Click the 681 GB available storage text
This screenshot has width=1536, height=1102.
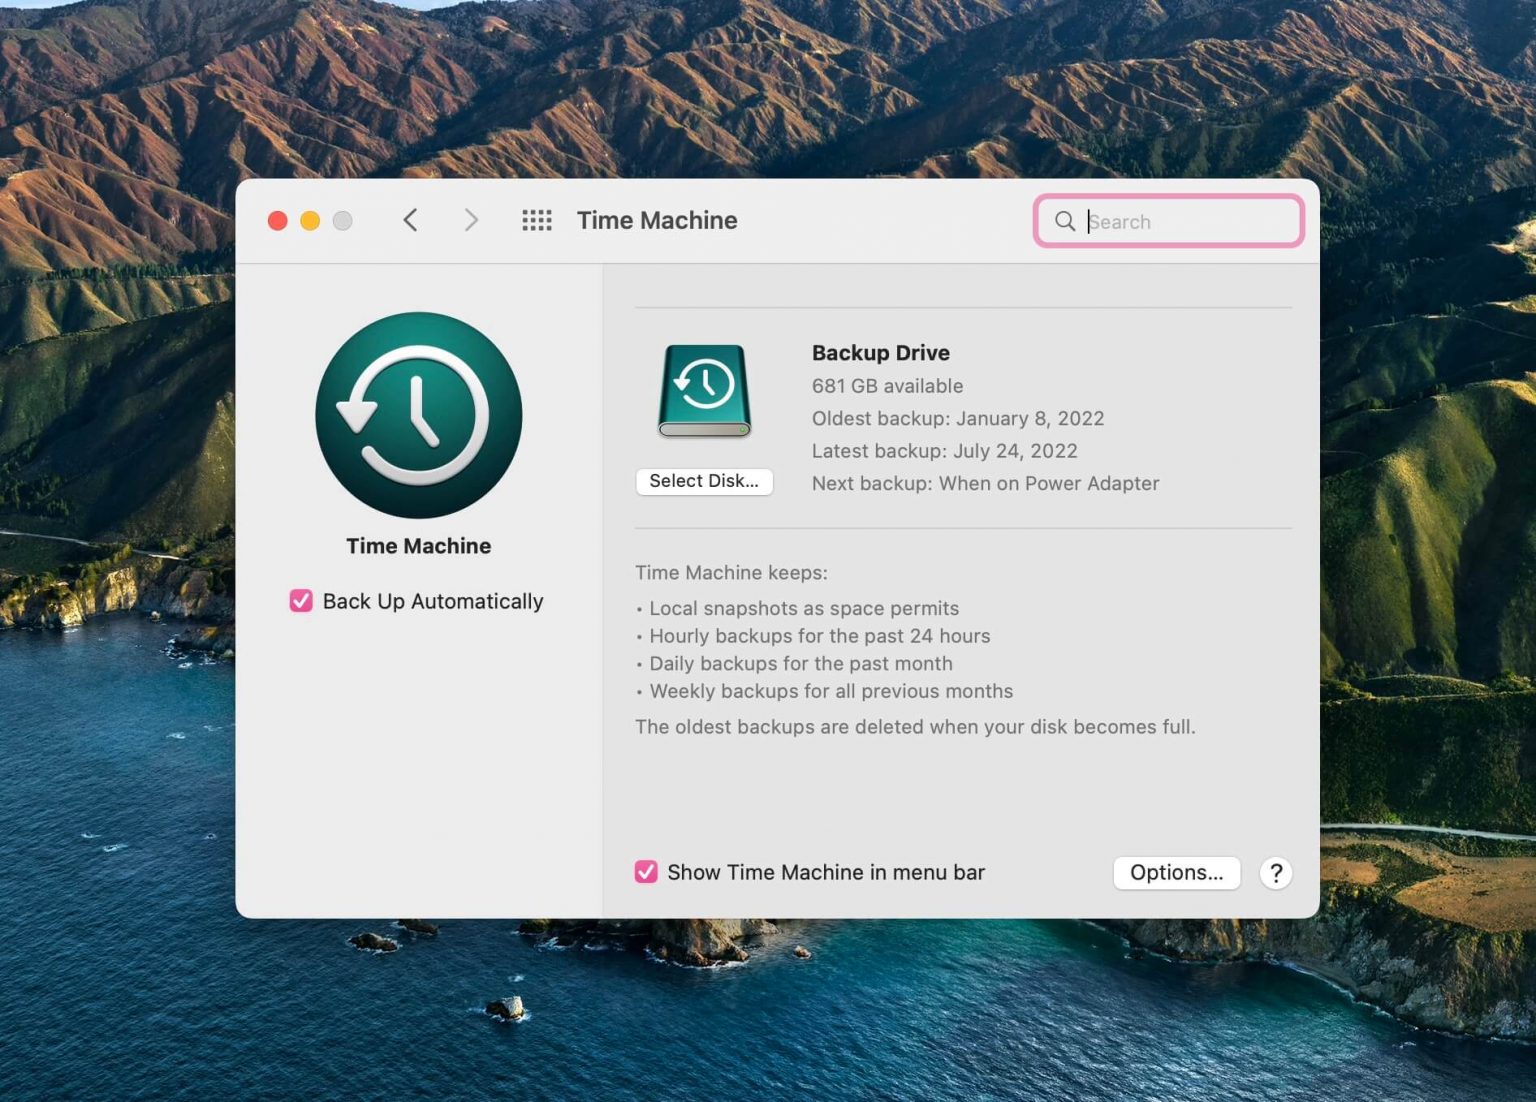[x=887, y=385]
